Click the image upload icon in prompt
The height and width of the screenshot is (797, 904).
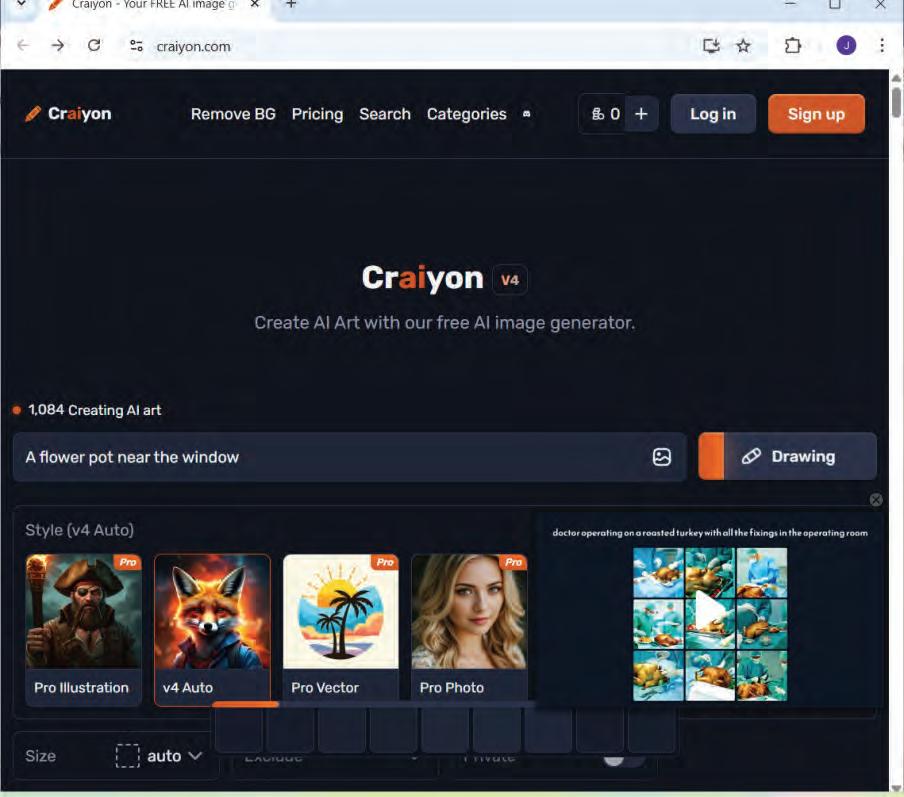point(661,457)
